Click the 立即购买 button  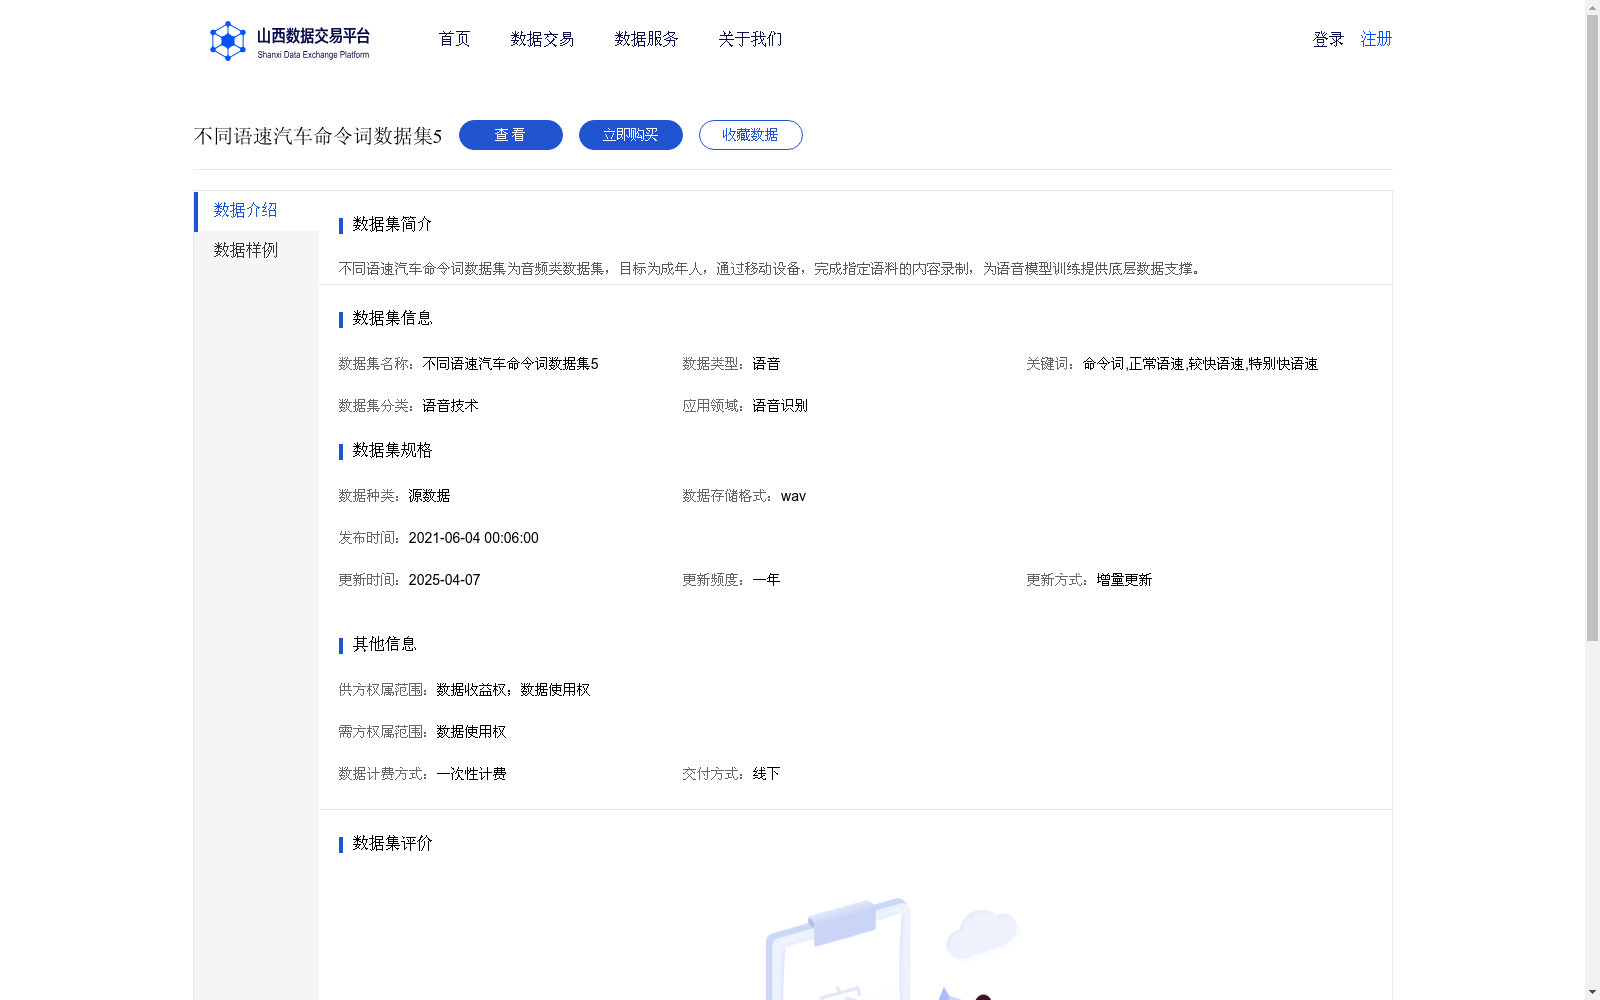pos(631,135)
